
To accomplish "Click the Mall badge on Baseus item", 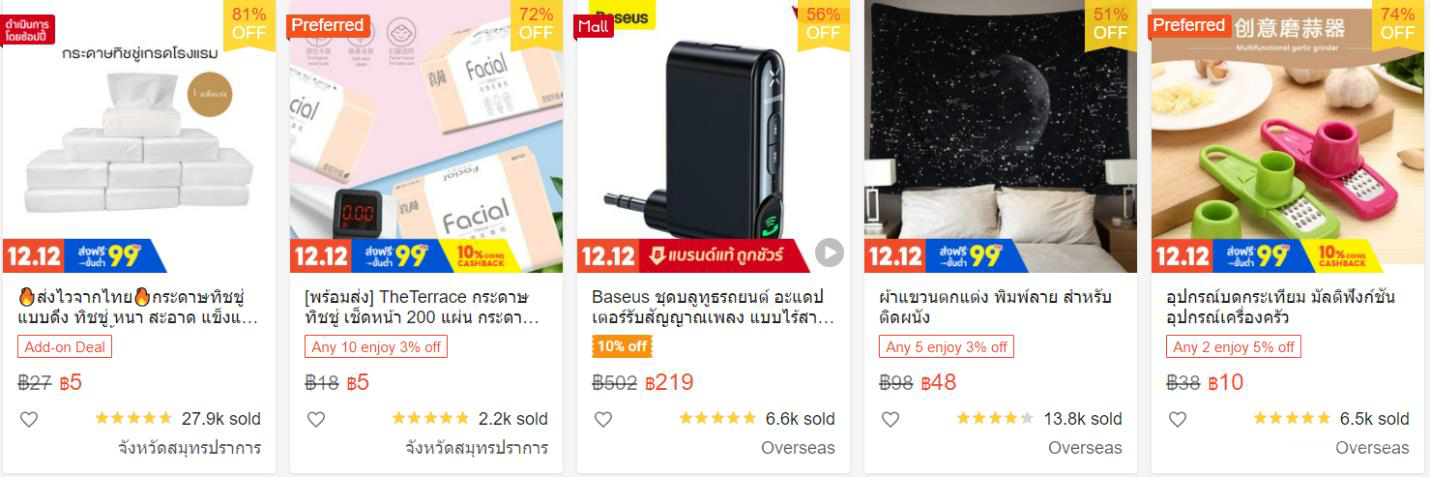I will [593, 27].
